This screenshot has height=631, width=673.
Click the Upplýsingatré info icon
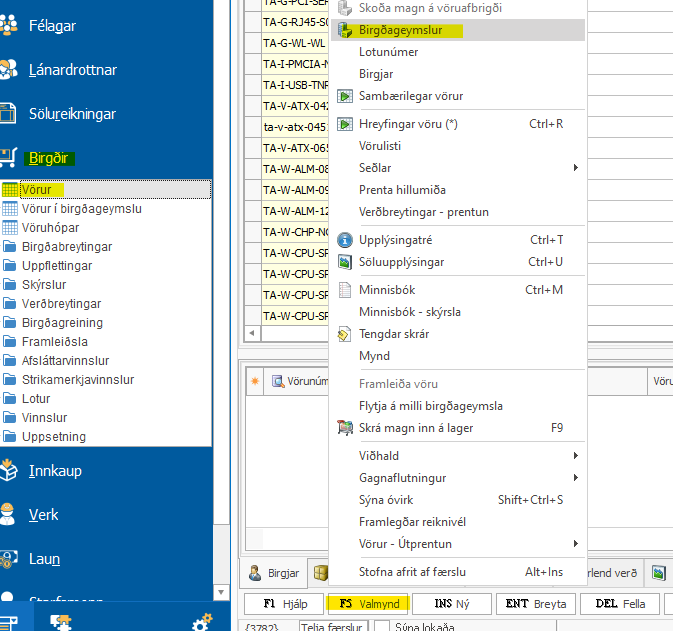point(345,240)
